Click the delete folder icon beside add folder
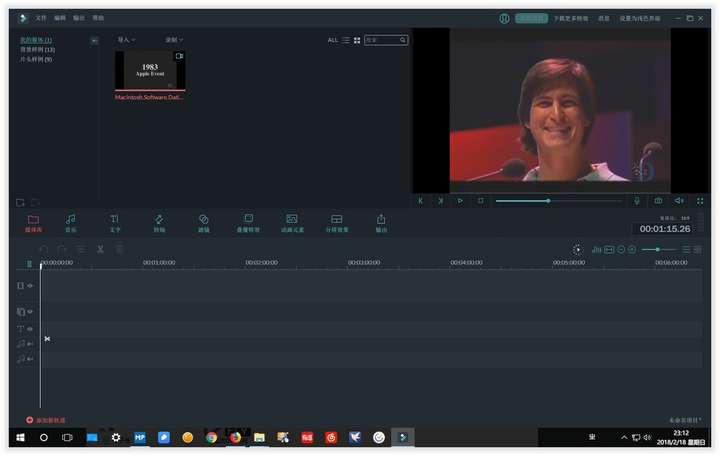Screen dimensions: 720x456 (x=35, y=203)
